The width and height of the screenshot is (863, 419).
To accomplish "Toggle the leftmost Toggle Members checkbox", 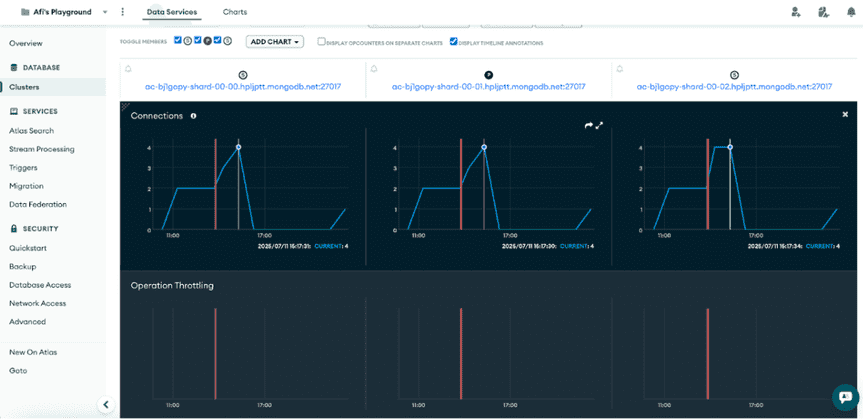I will [x=178, y=40].
